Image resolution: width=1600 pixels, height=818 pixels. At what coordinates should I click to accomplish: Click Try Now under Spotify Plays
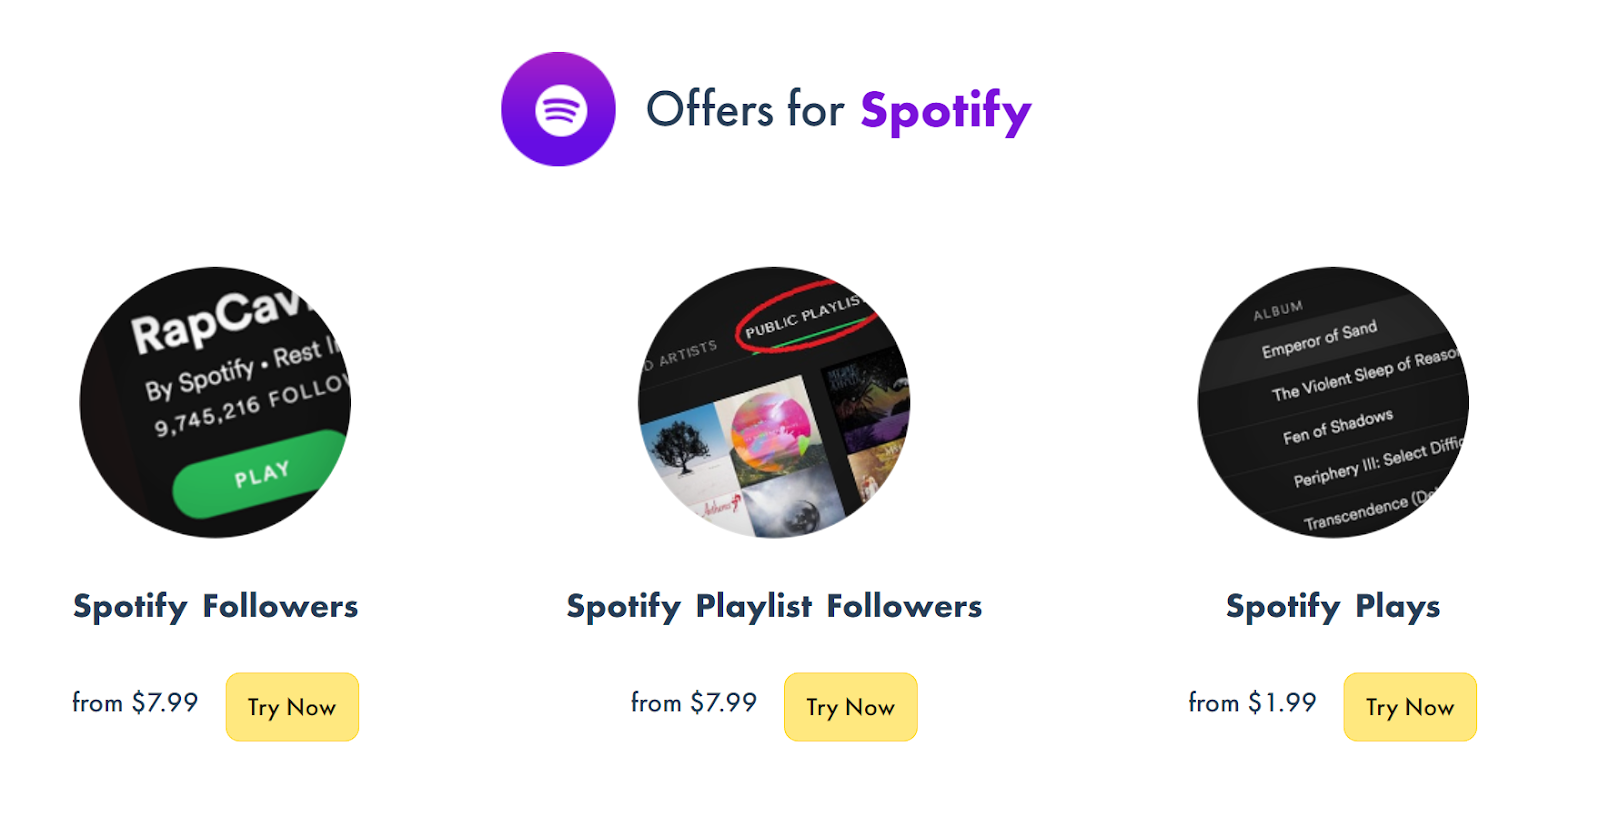click(x=1410, y=707)
